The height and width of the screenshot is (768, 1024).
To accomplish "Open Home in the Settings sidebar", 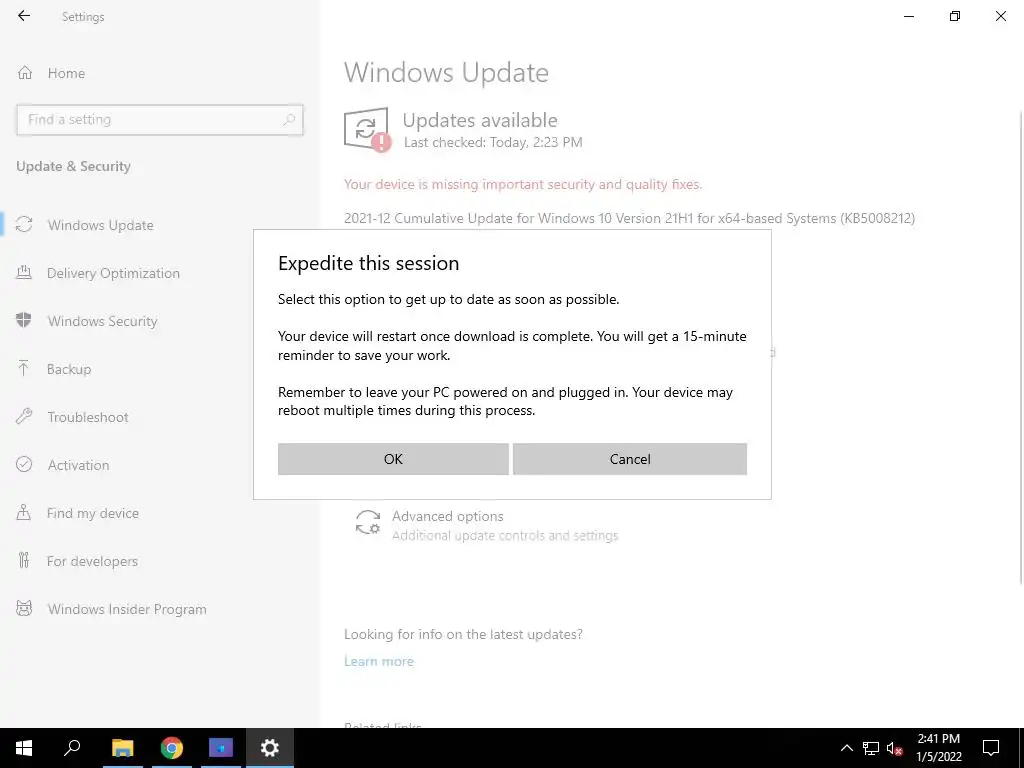I will pyautogui.click(x=66, y=73).
